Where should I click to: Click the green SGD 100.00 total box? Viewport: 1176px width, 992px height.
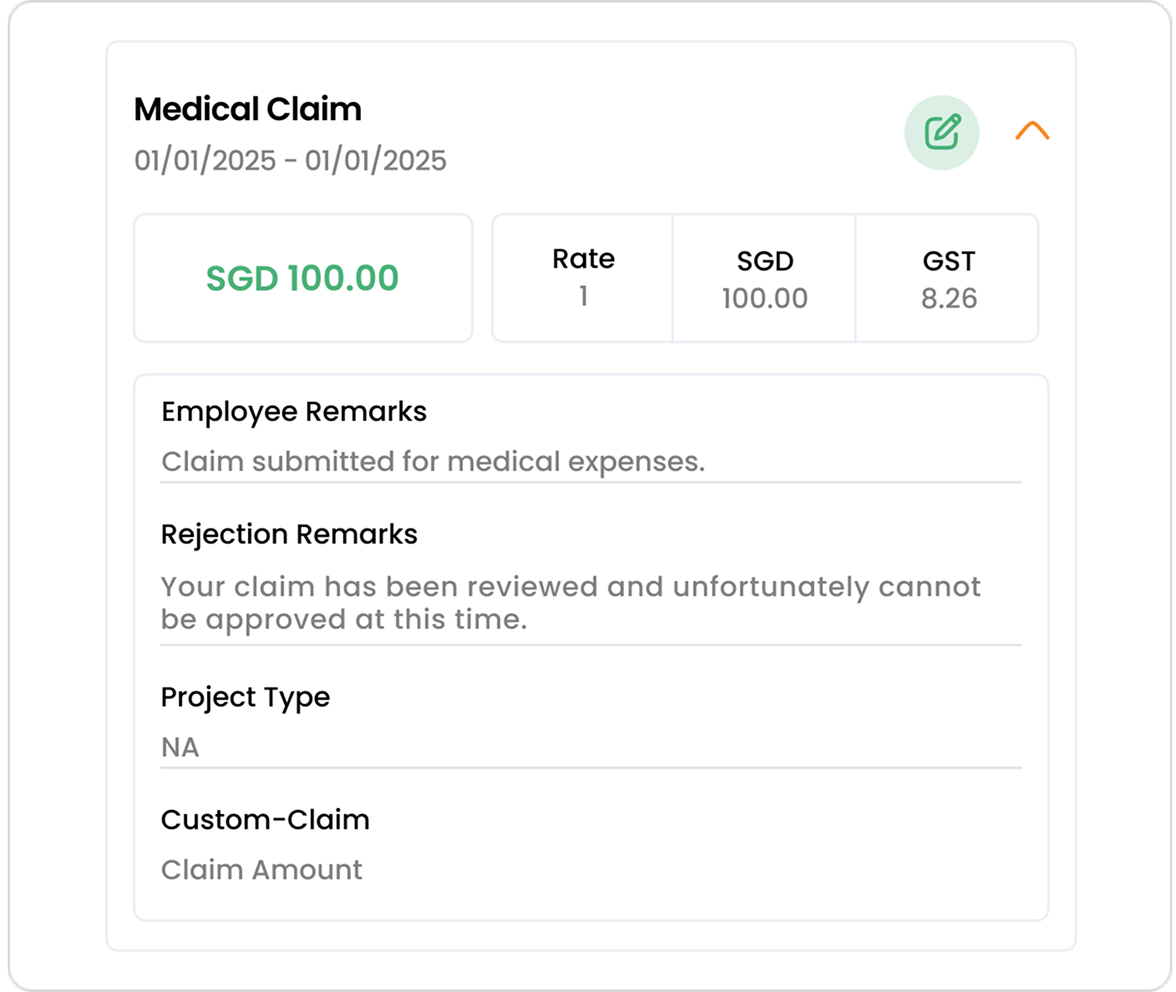click(303, 278)
